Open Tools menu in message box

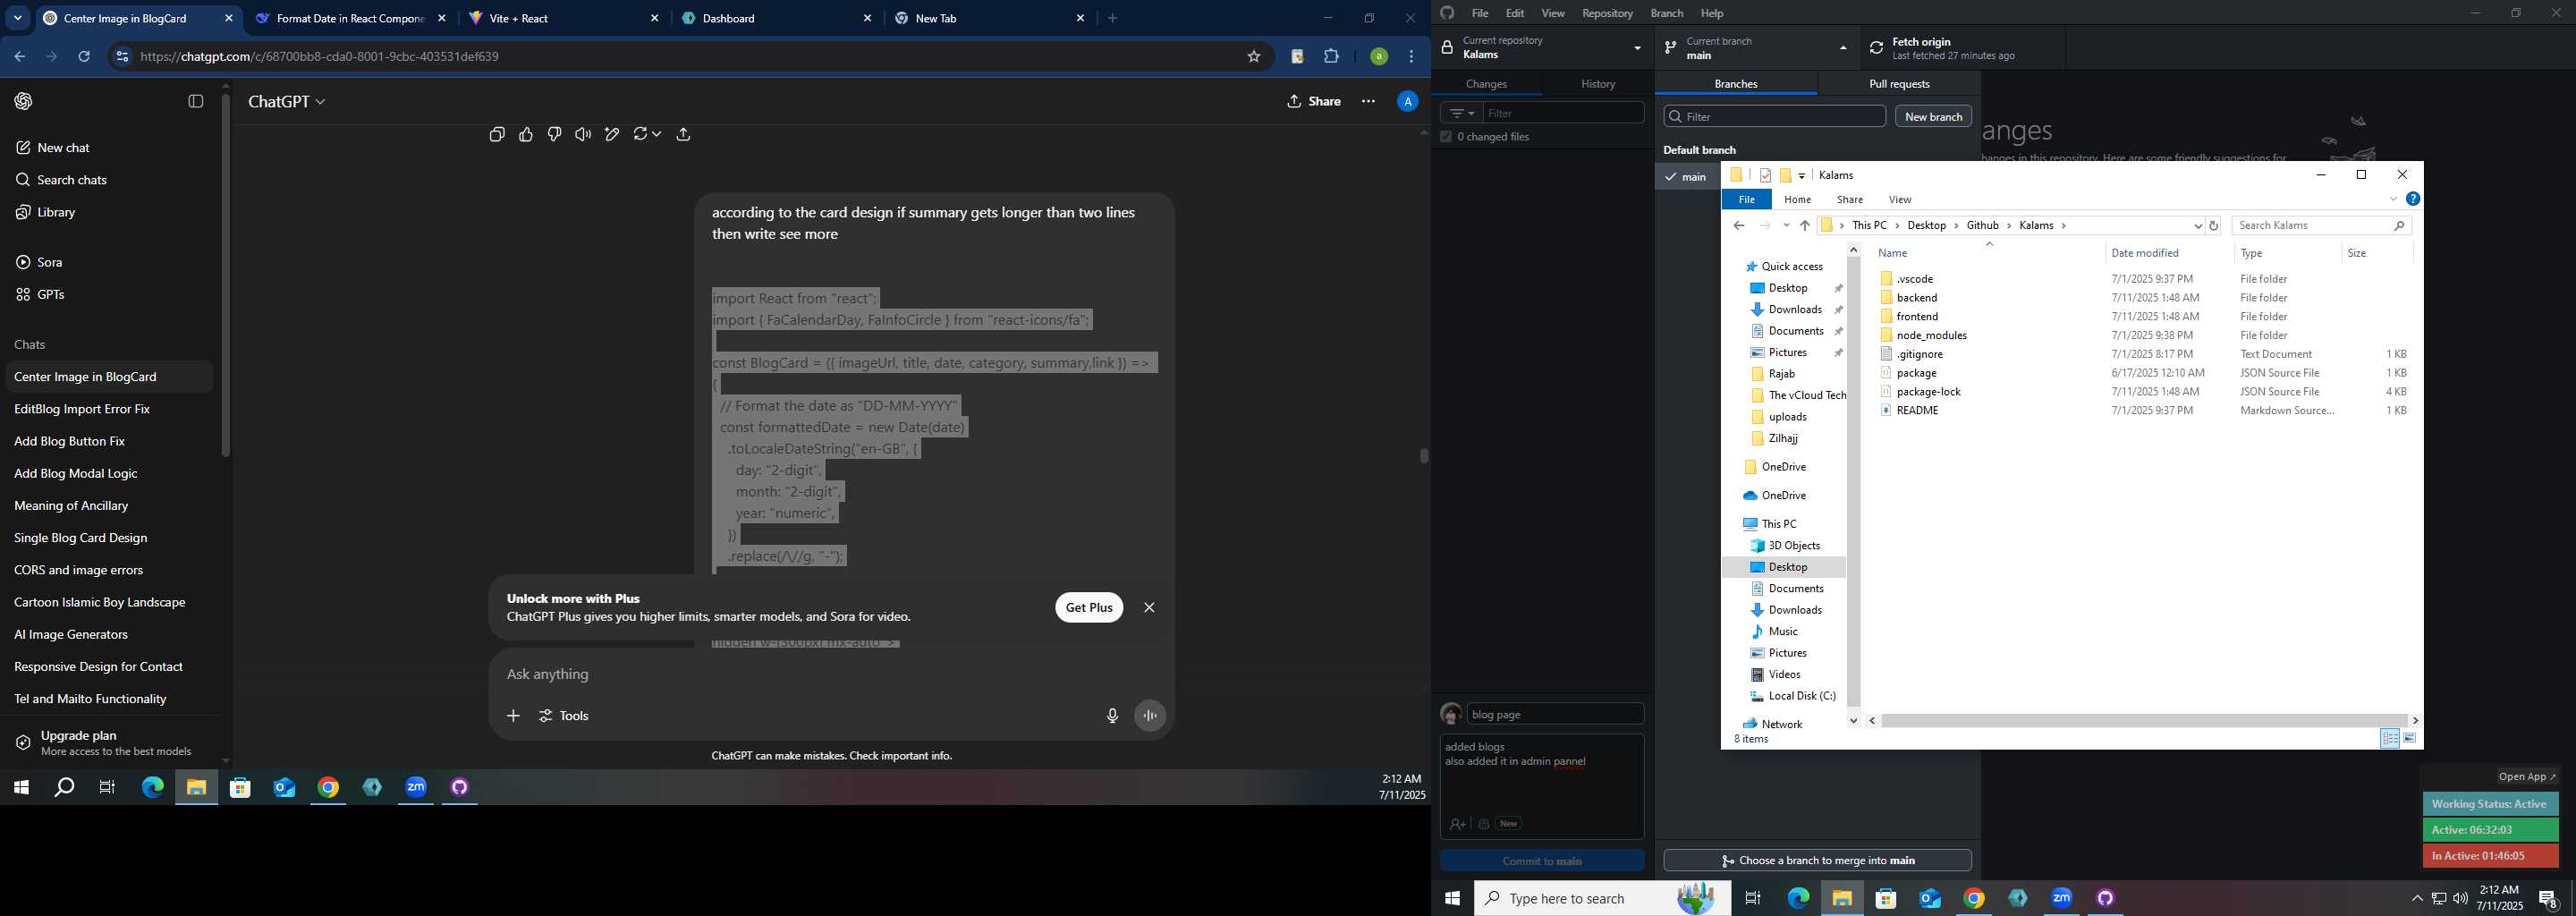[x=564, y=716]
